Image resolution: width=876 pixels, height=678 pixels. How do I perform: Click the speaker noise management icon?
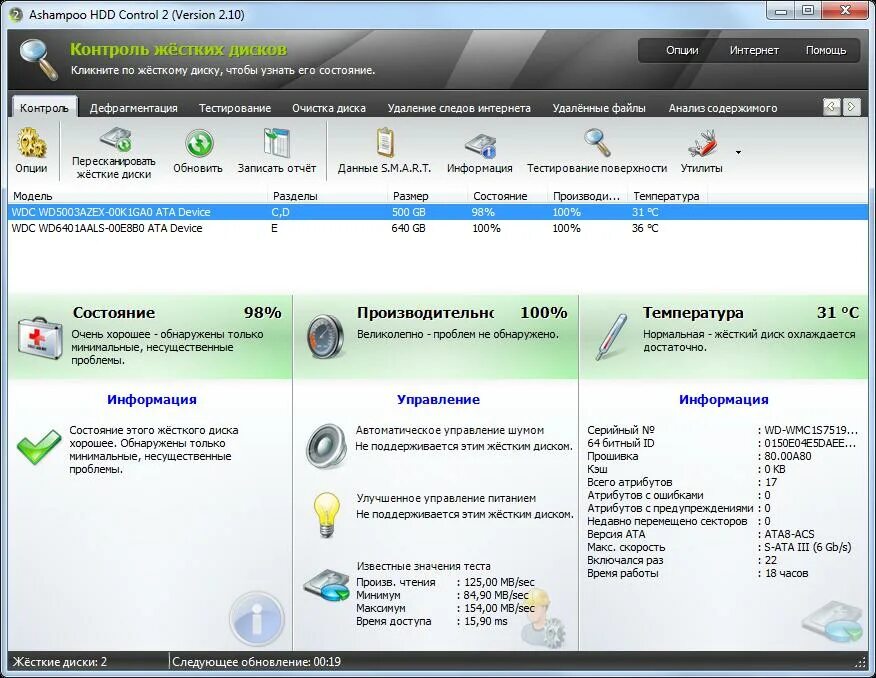(x=326, y=445)
